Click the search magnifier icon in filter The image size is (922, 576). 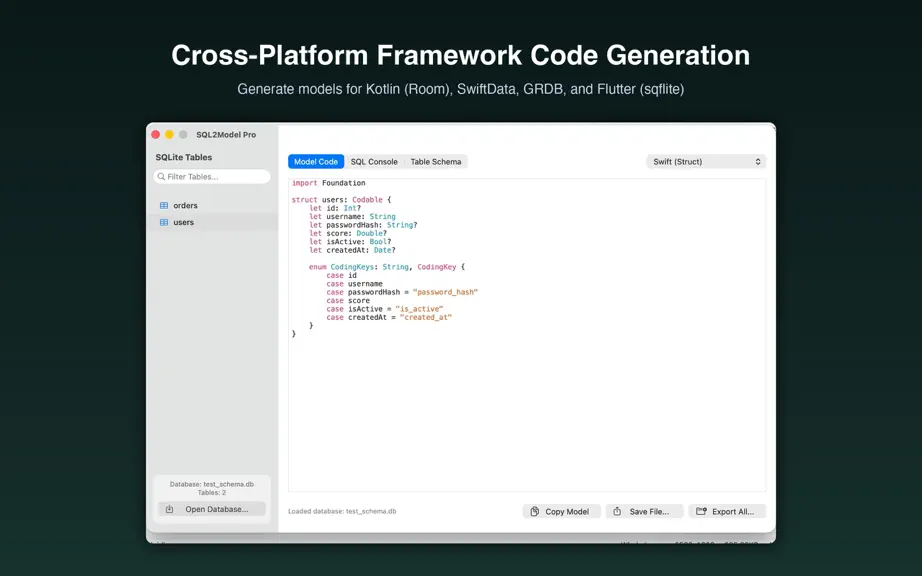(161, 176)
